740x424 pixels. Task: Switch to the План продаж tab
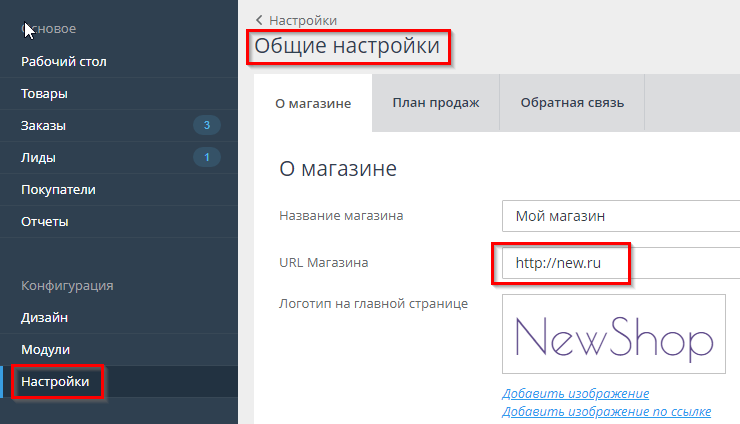(x=435, y=103)
